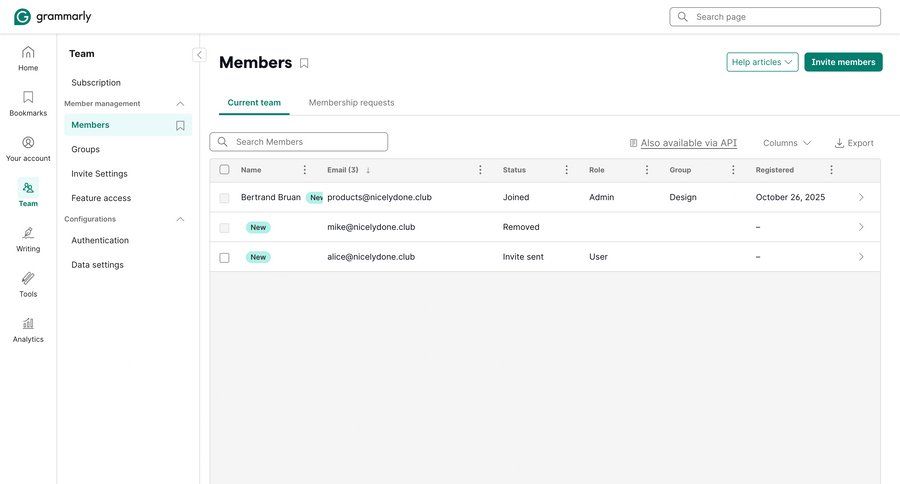This screenshot has height=484, width=900.
Task: Click the October 26, 2025 date
Action: (790, 197)
